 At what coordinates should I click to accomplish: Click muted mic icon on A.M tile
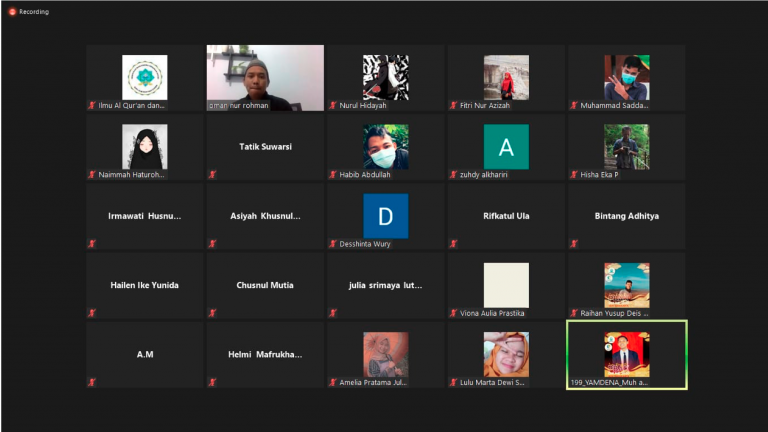point(92,382)
